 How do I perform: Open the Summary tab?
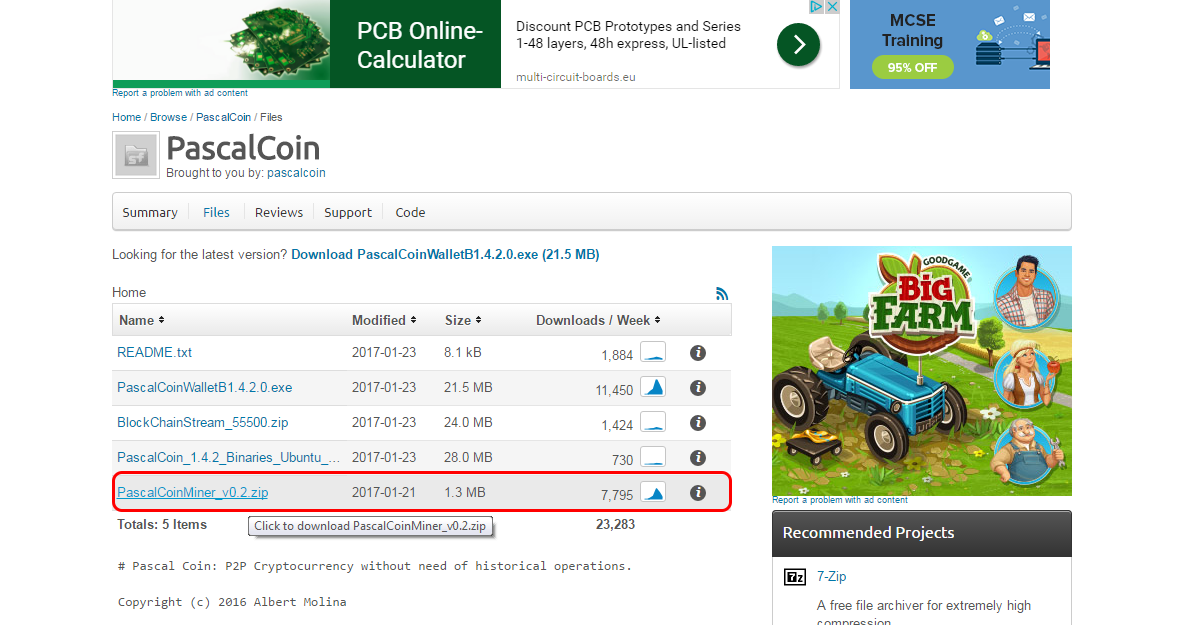[150, 212]
